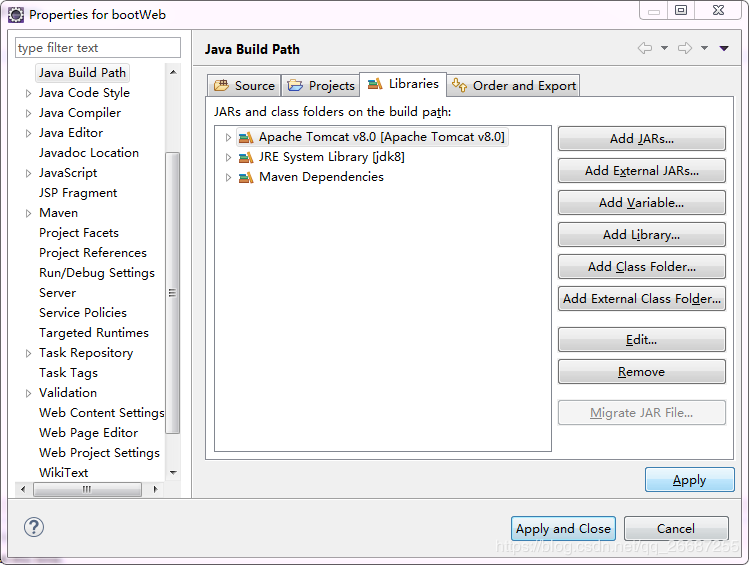Click Add External JARs button

tap(641, 171)
